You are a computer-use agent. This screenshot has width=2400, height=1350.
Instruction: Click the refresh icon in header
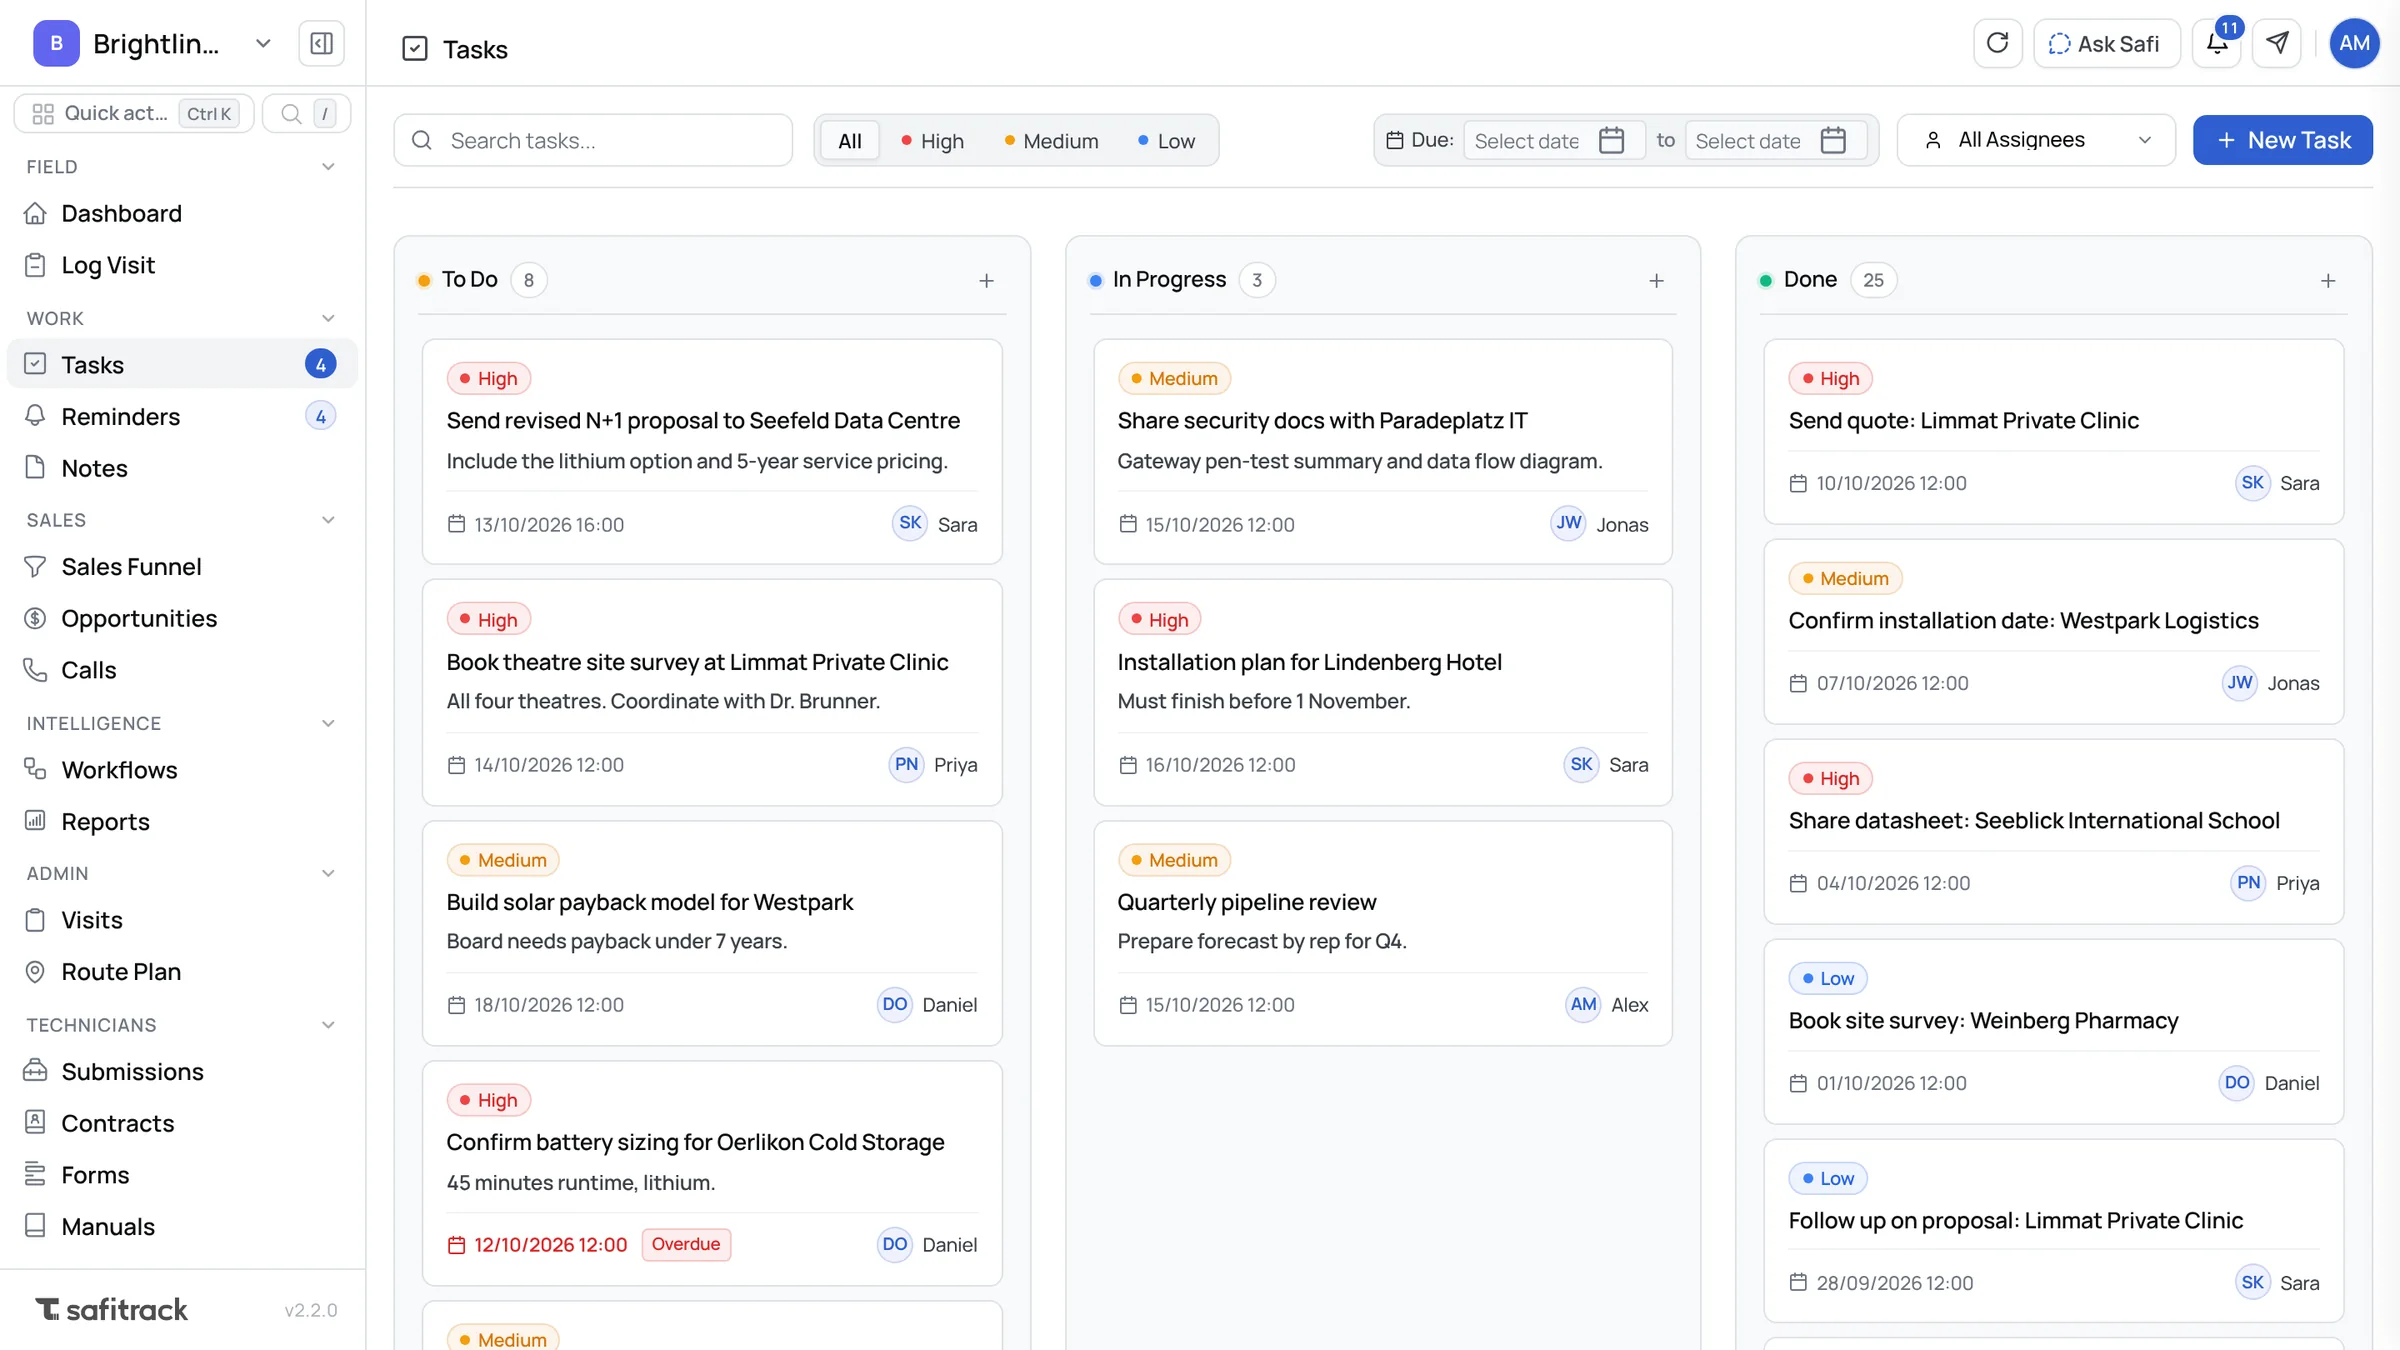pos(1997,43)
